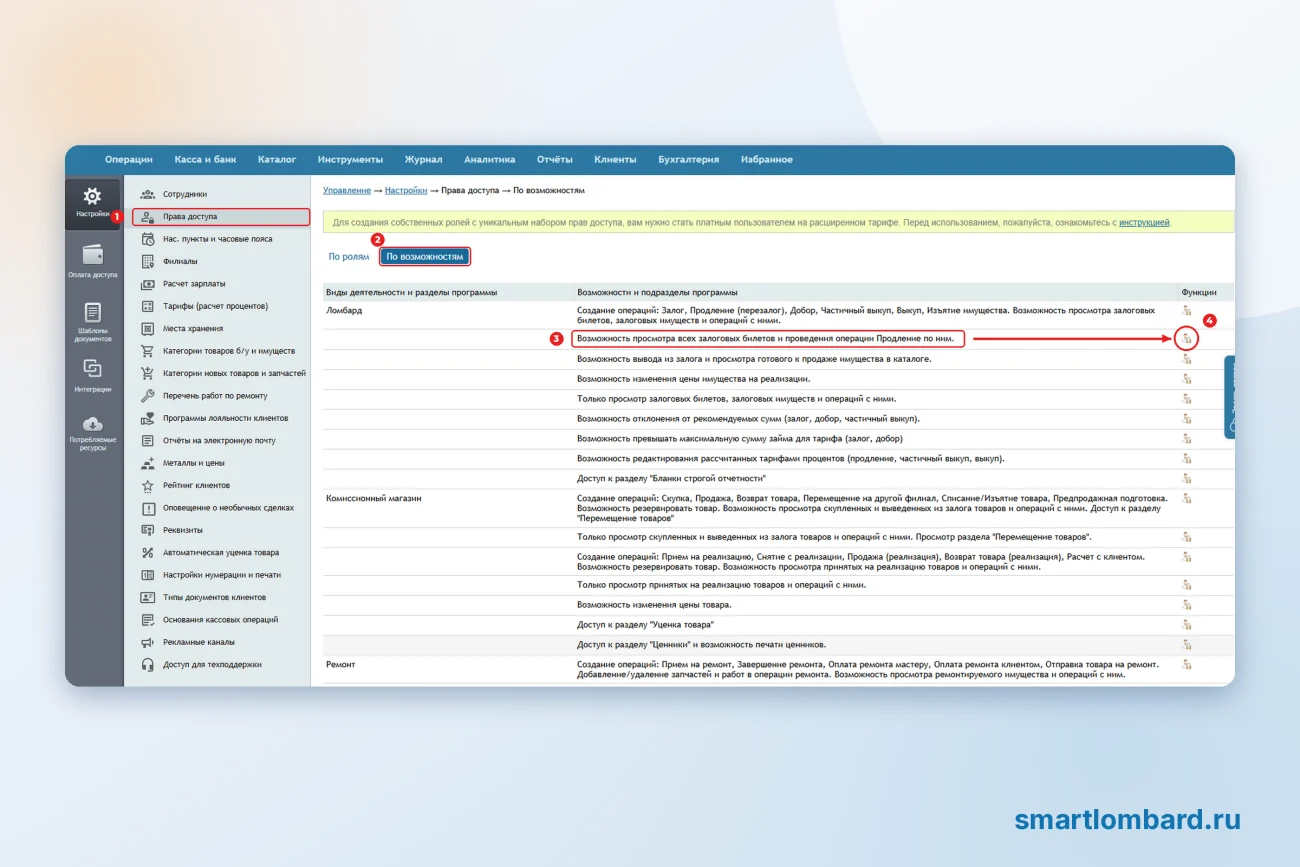Click the Ремонт category cell
Viewport: 1300px width, 867px height.
point(341,664)
